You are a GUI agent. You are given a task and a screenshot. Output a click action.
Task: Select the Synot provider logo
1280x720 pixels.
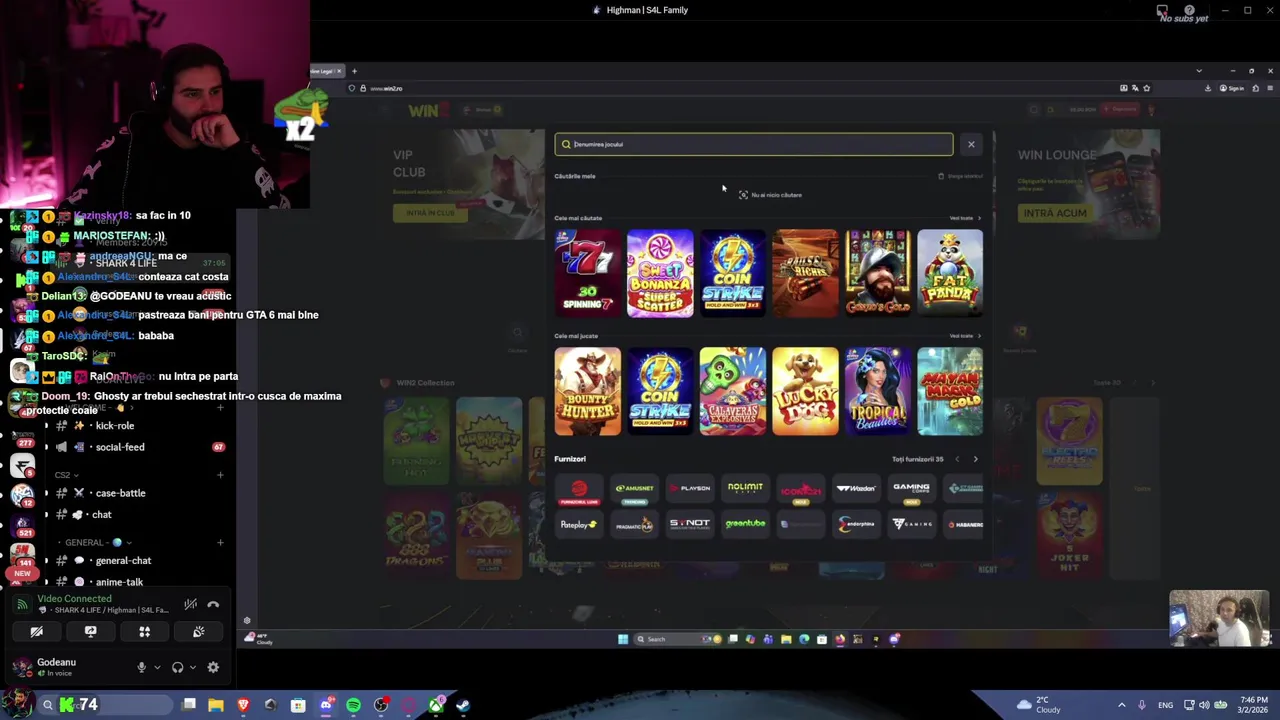pyautogui.click(x=690, y=524)
